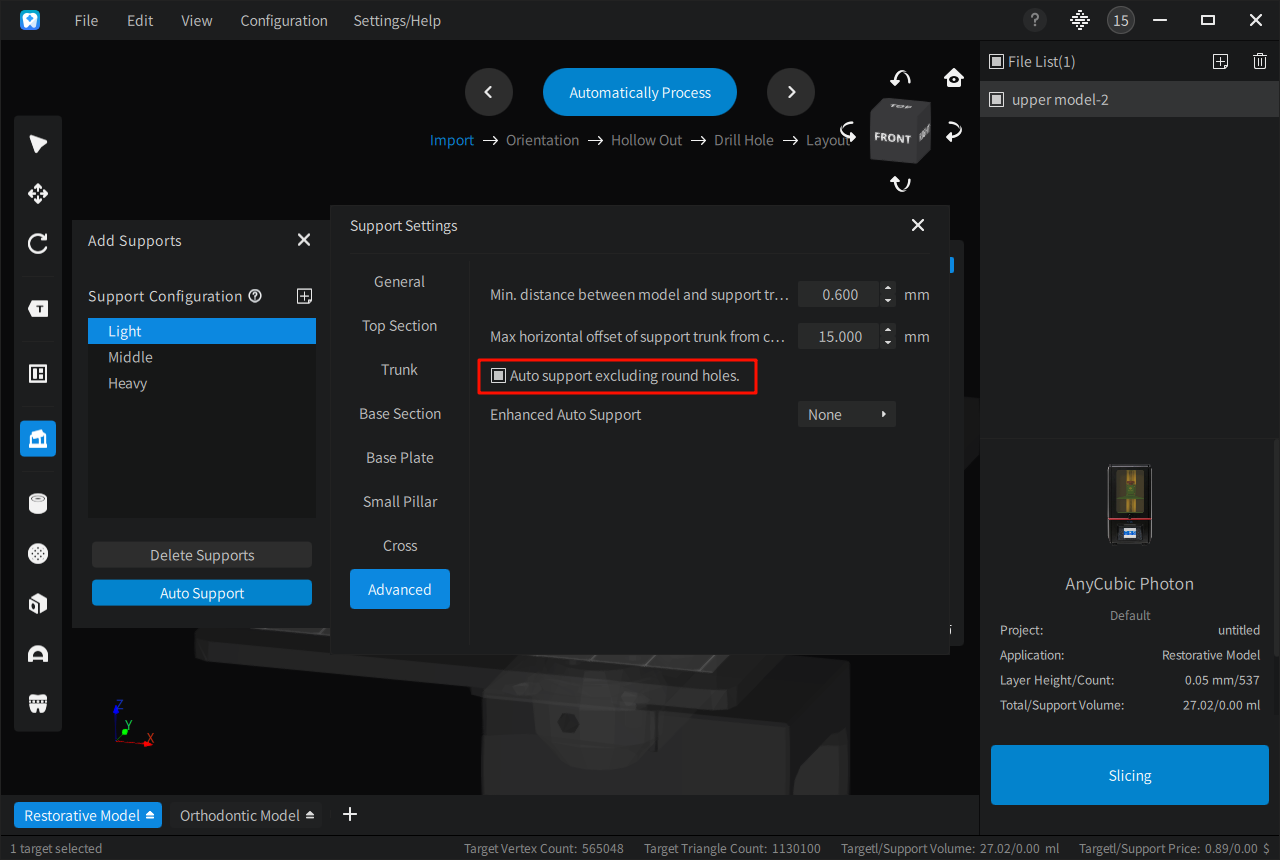Screen dimensions: 1280x860
Task: Add a file with File List plus icon
Action: (x=1220, y=62)
